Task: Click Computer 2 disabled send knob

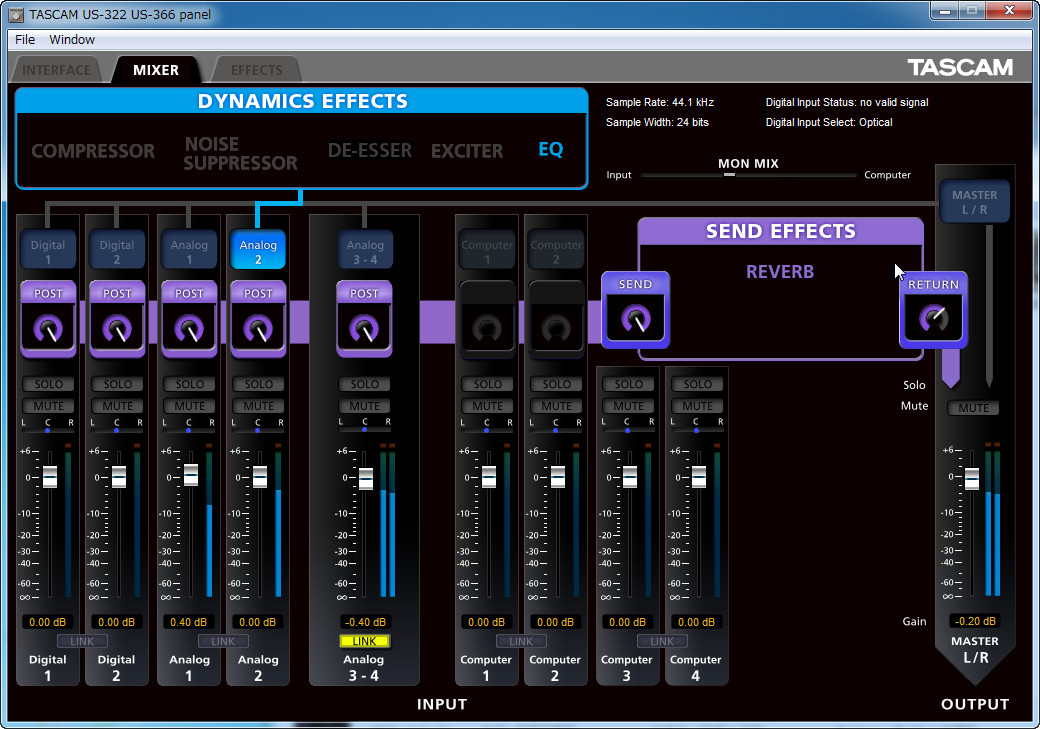Action: point(556,328)
